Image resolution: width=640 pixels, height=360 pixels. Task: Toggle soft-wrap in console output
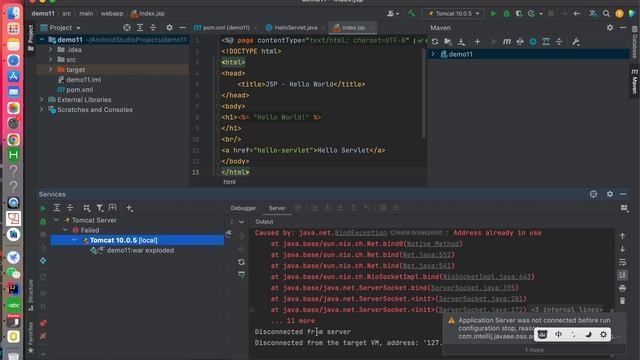pyautogui.click(x=622, y=262)
